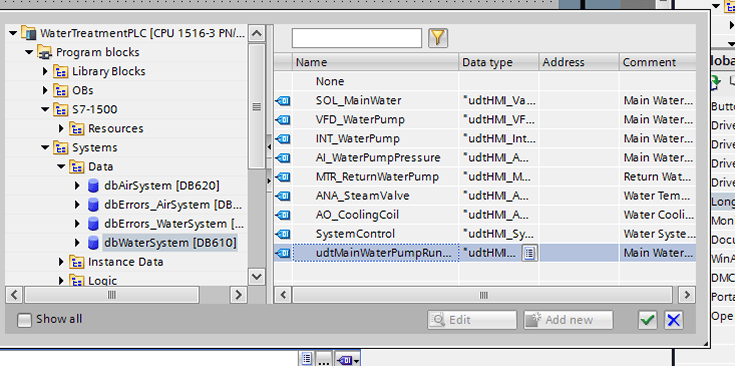Screen dimensions: 735x366
Task: Sort by the Comment column header
Action: click(657, 62)
